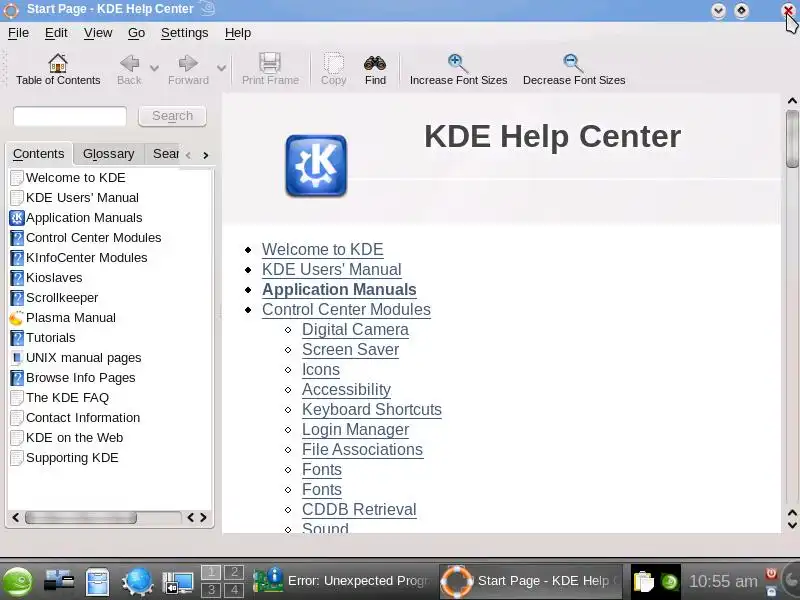Image resolution: width=800 pixels, height=600 pixels.
Task: Click the desktop computer icon in the taskbar
Action: click(x=59, y=581)
